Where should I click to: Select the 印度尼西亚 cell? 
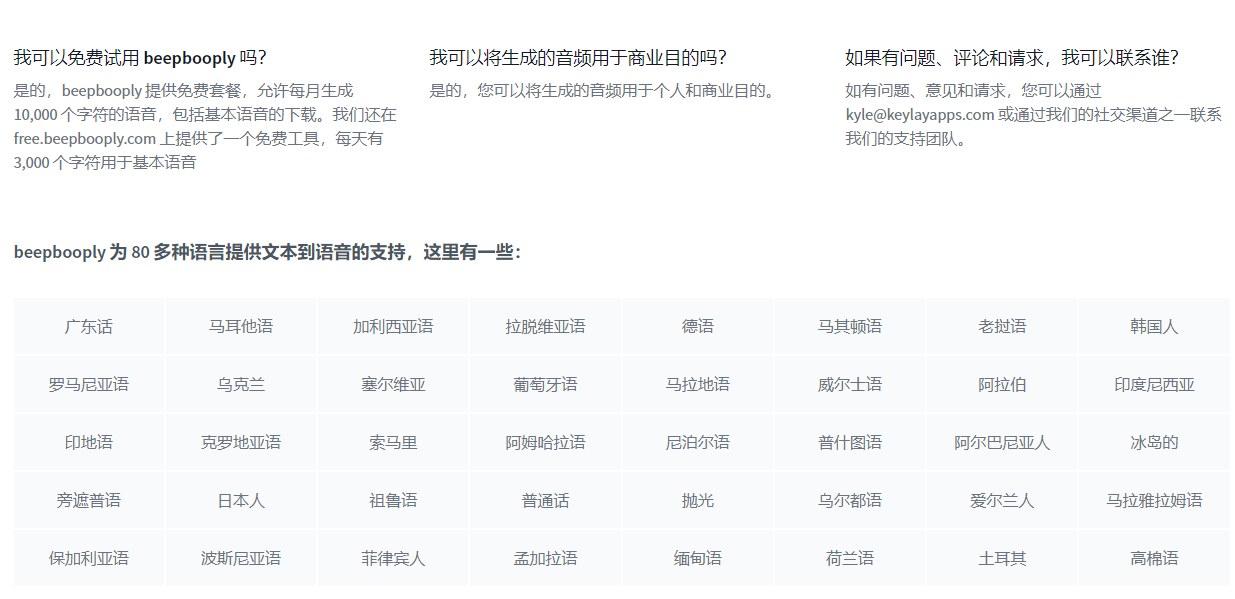[1154, 384]
